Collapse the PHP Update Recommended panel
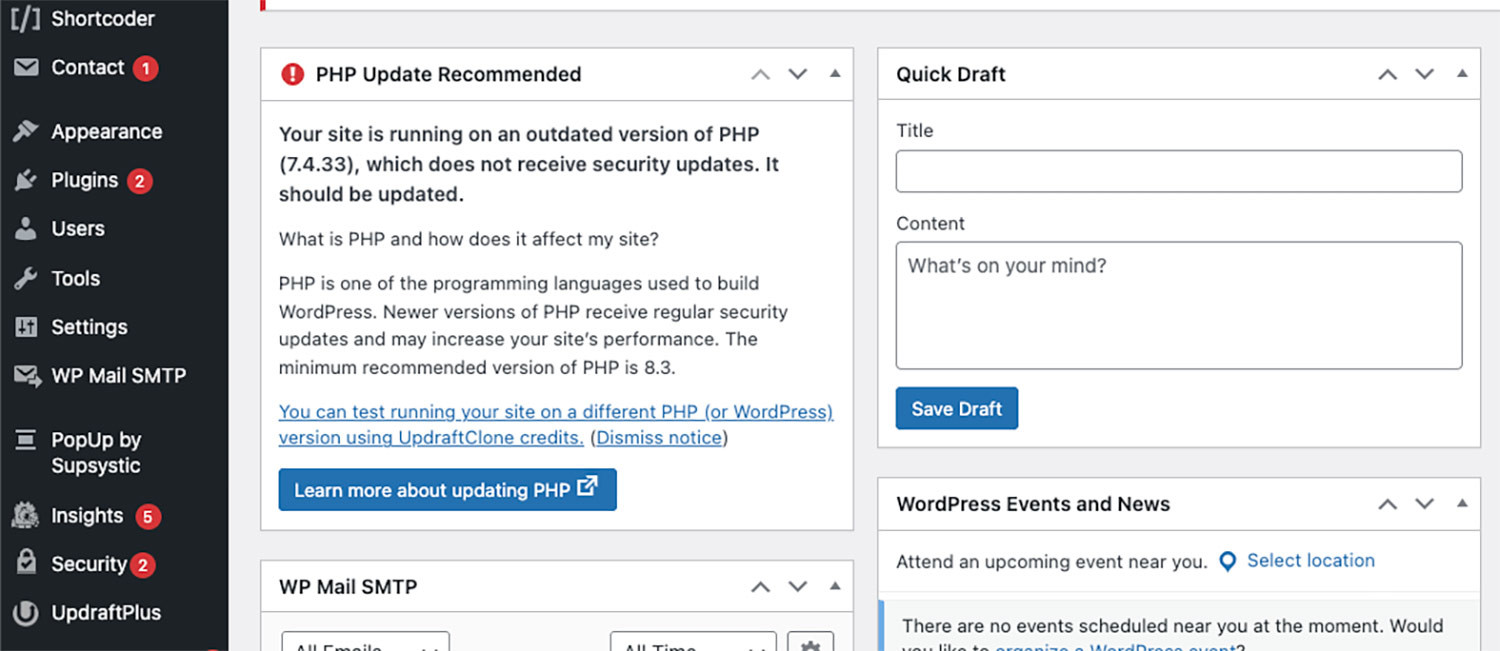 pos(835,73)
